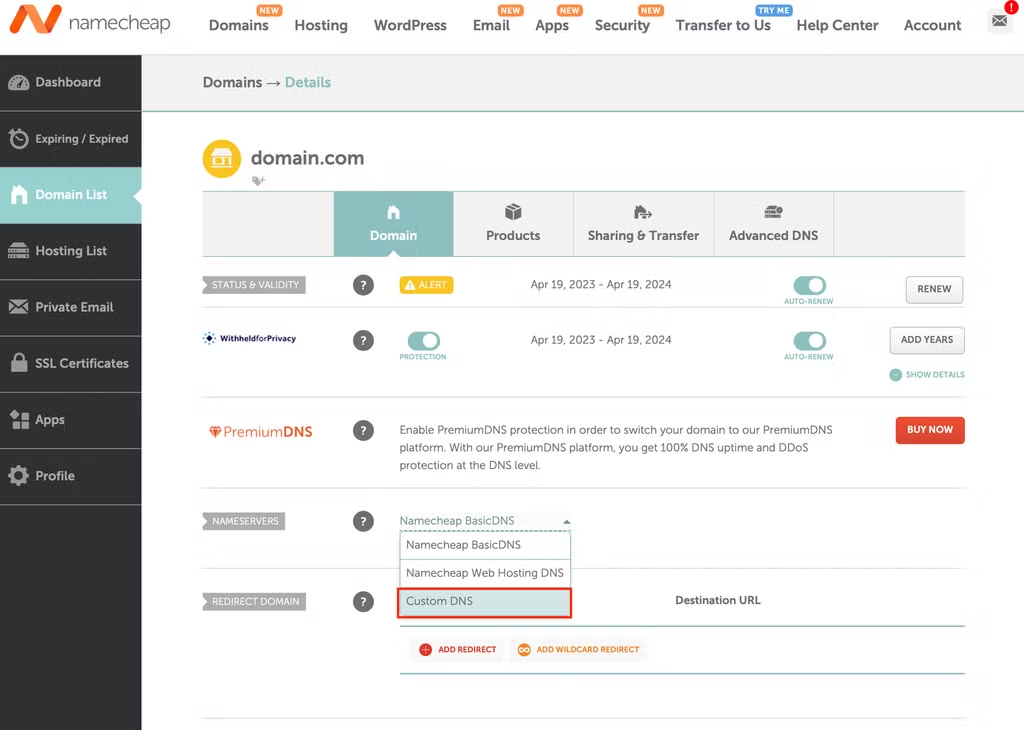This screenshot has height=730, width=1024.
Task: Expand Show Details under Add Years
Action: click(x=927, y=375)
